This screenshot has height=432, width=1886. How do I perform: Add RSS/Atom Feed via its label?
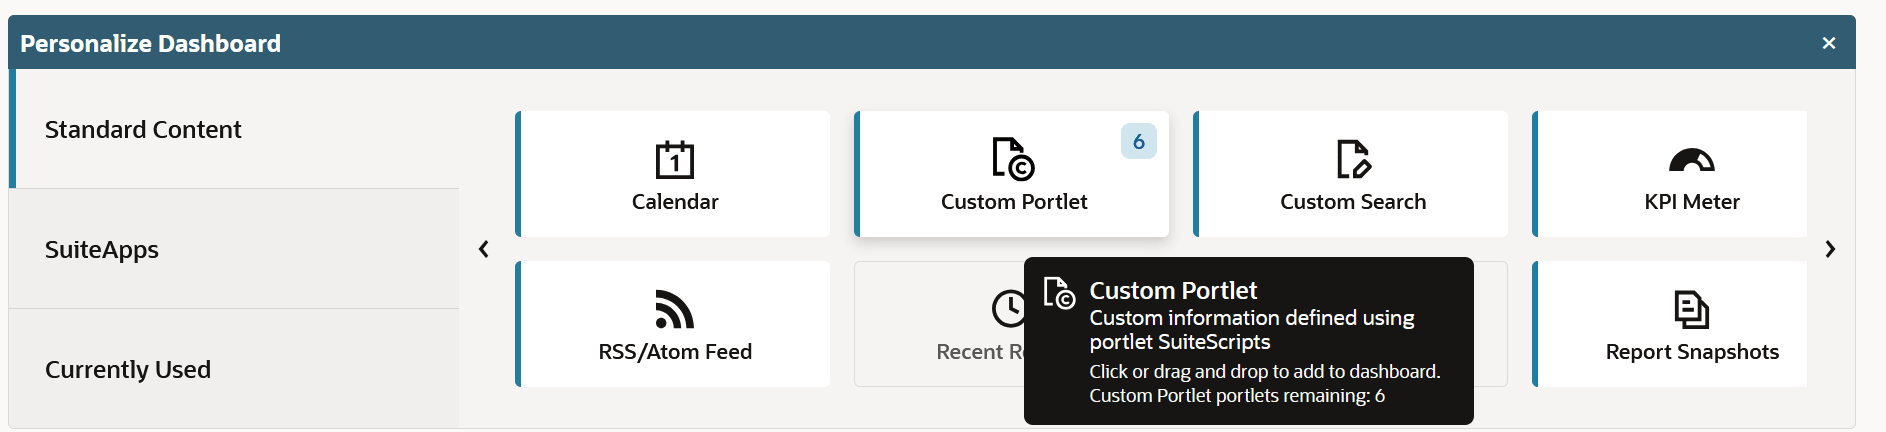coord(675,352)
